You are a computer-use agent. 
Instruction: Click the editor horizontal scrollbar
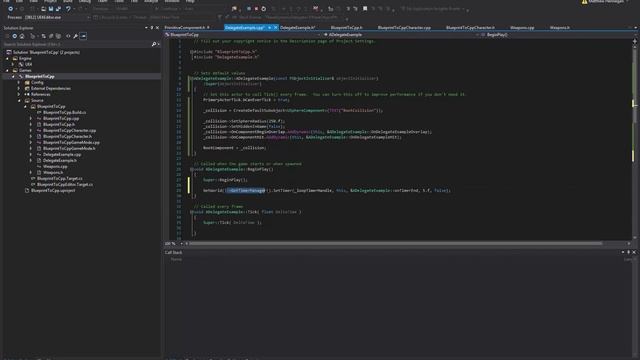click(x=396, y=244)
